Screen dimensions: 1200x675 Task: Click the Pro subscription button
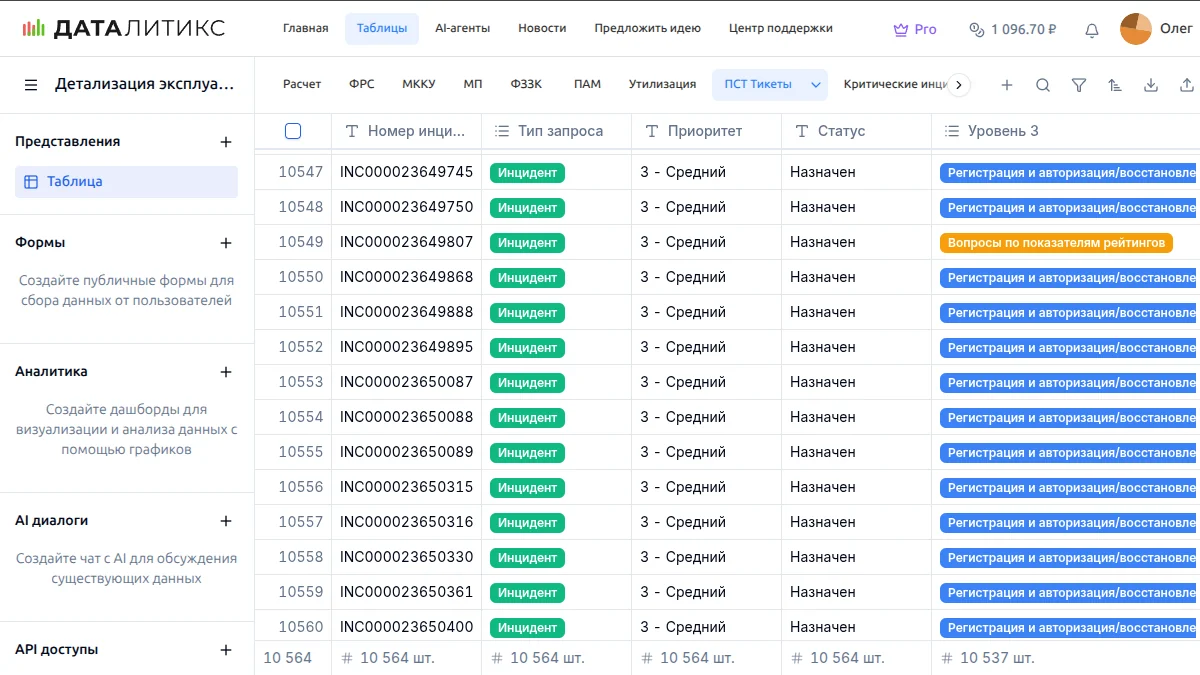(915, 30)
